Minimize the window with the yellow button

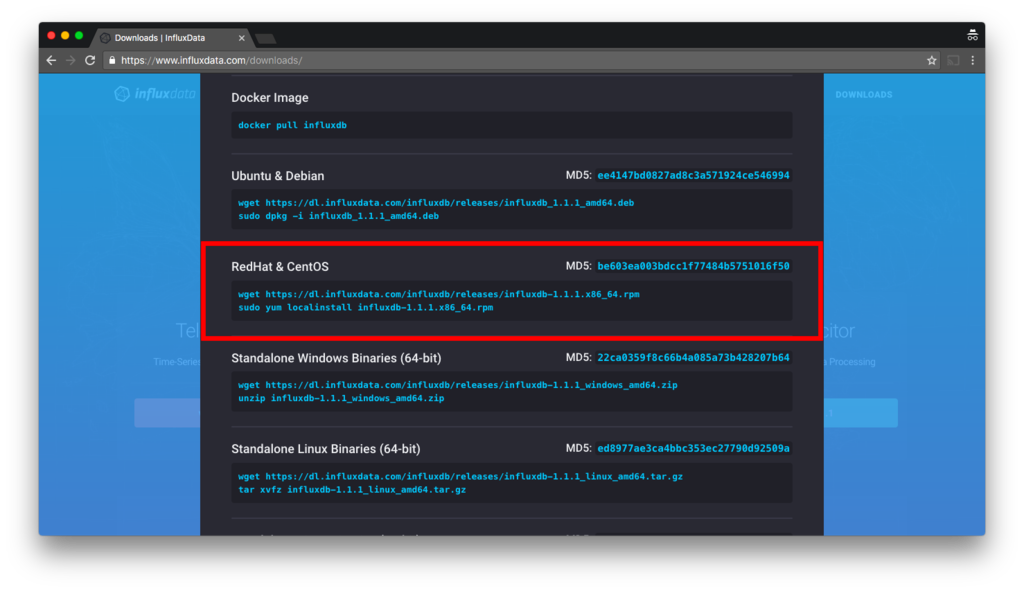65,36
